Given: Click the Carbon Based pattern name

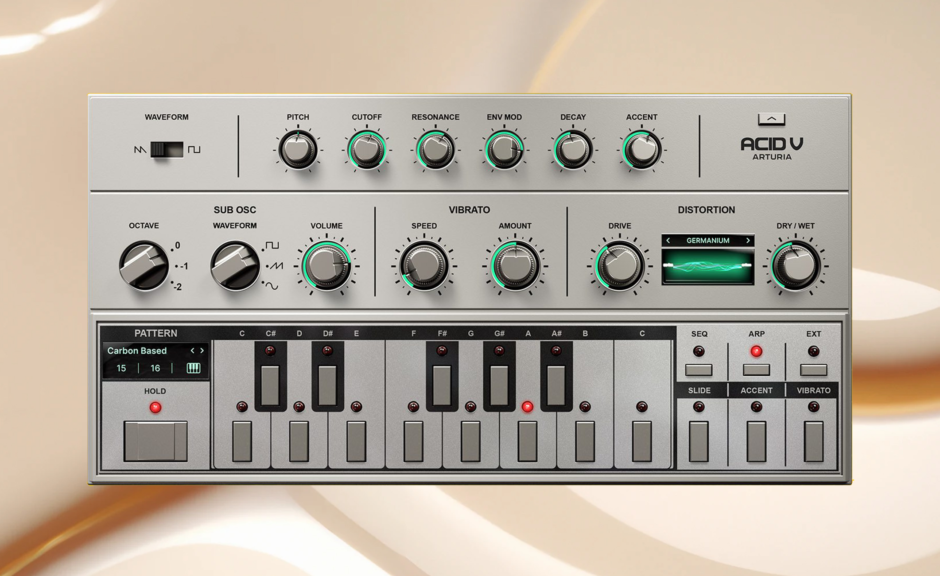Looking at the screenshot, I should [137, 350].
